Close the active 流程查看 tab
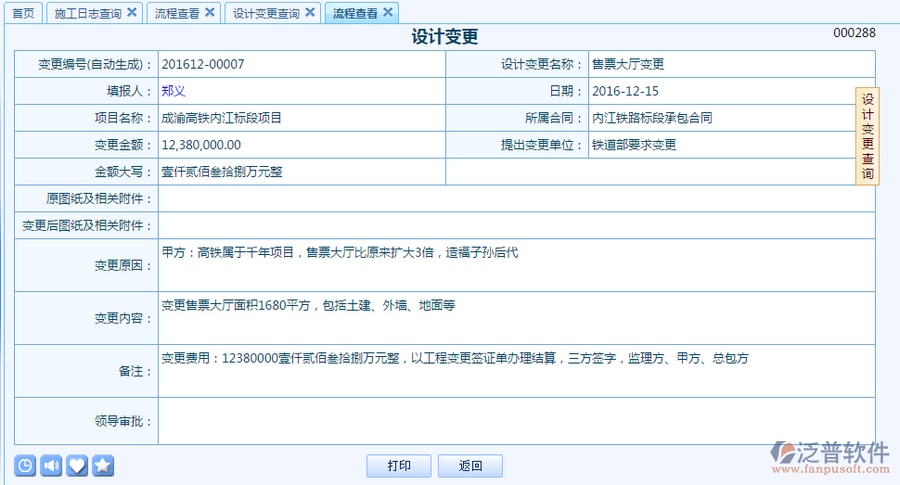900x485 pixels. pyautogui.click(x=387, y=12)
